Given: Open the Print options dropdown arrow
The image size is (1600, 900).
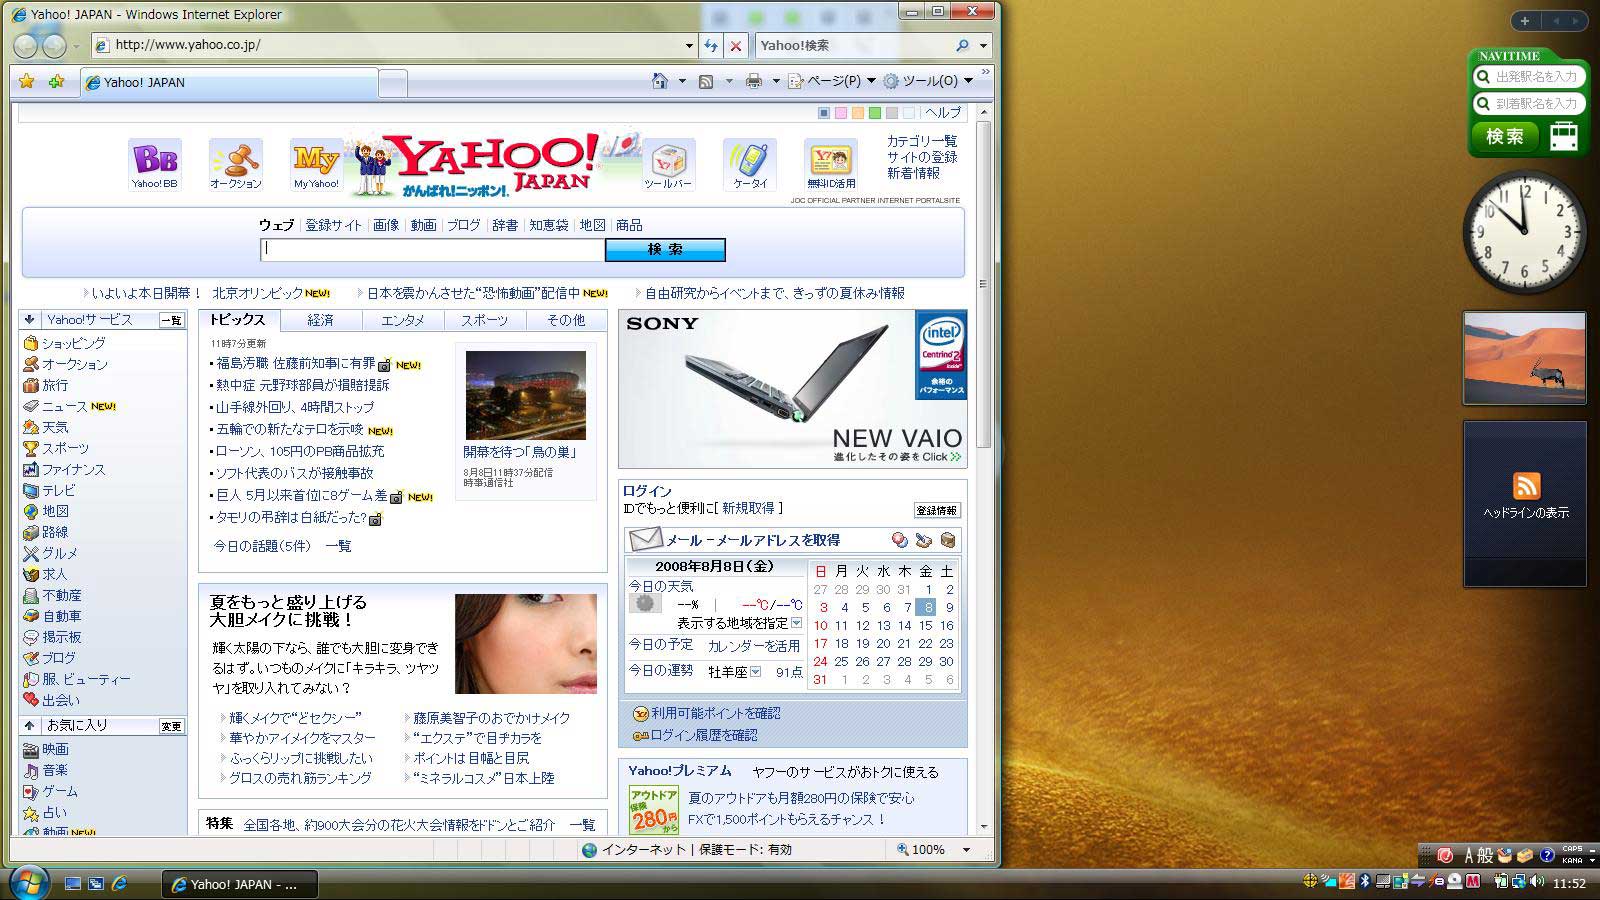Looking at the screenshot, I should point(776,81).
